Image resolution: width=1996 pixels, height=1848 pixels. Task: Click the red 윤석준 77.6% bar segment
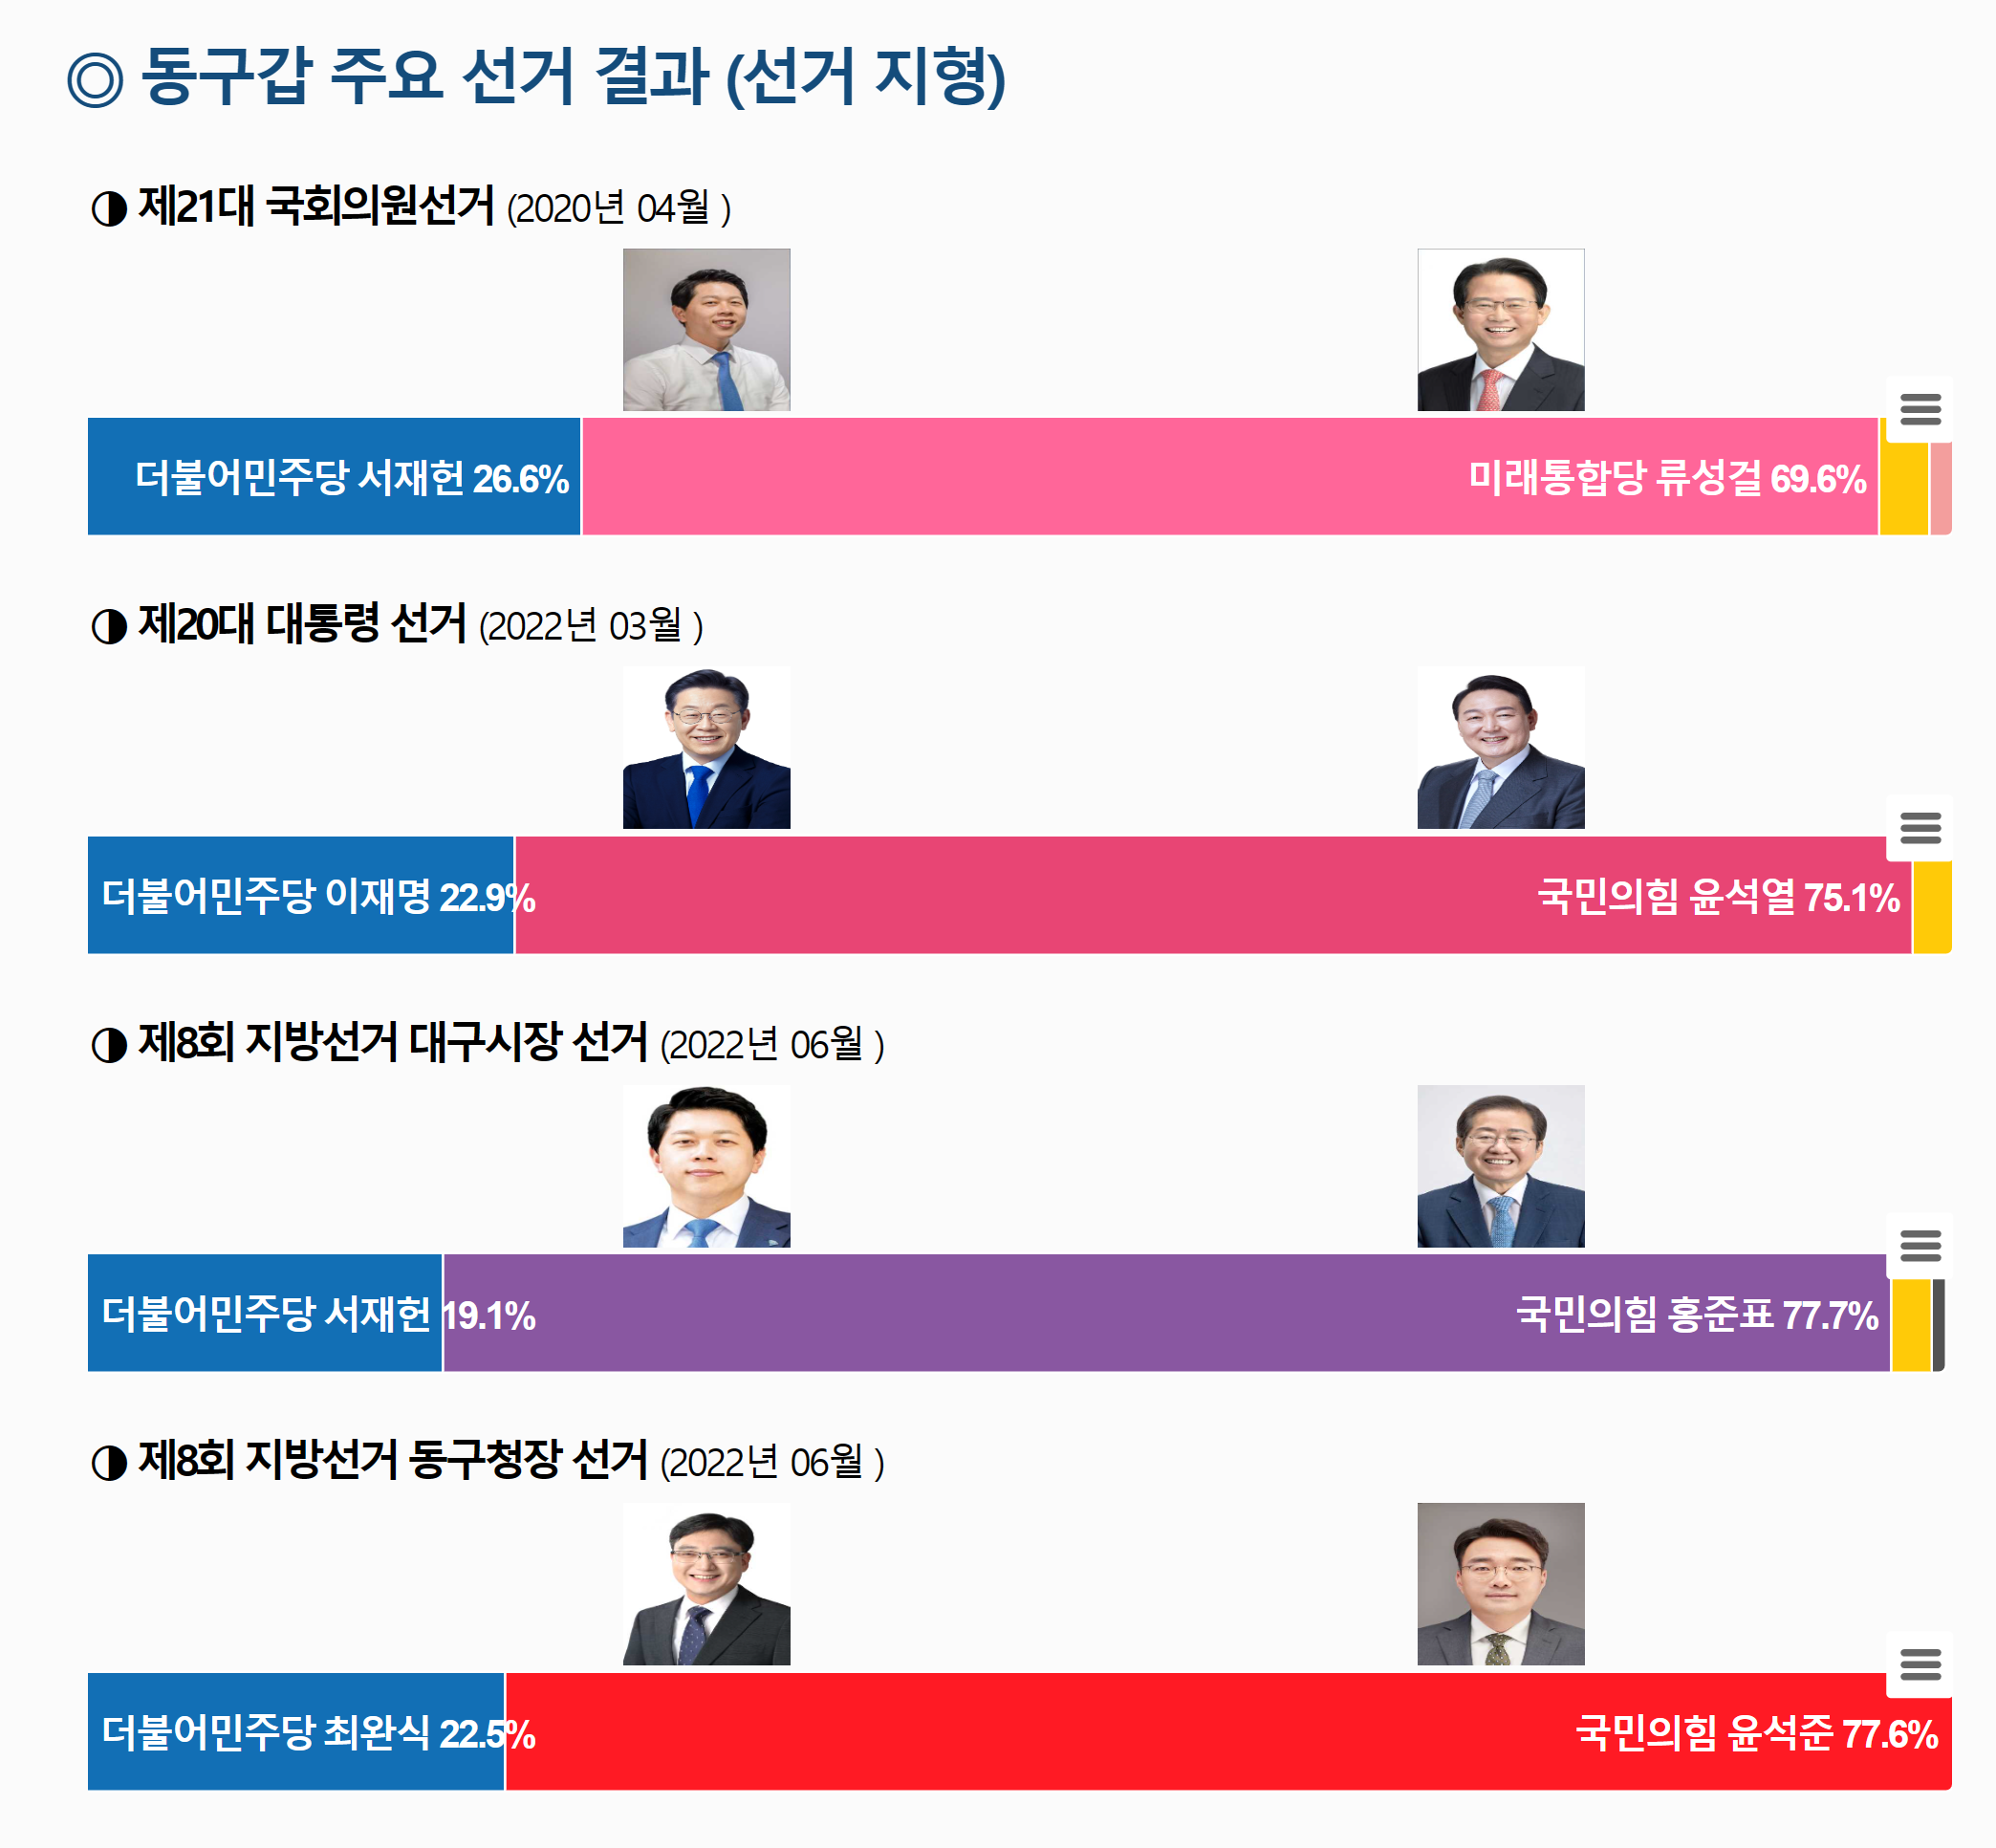coord(1227,1731)
